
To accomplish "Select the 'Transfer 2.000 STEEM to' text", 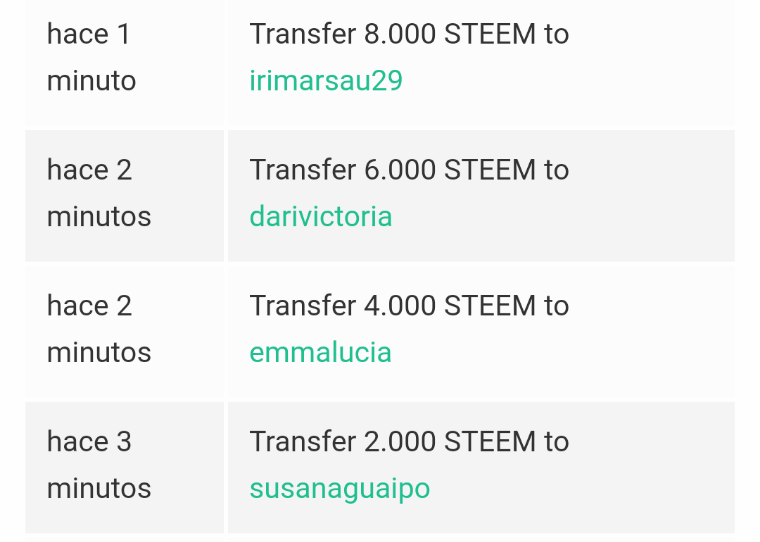I will click(409, 441).
